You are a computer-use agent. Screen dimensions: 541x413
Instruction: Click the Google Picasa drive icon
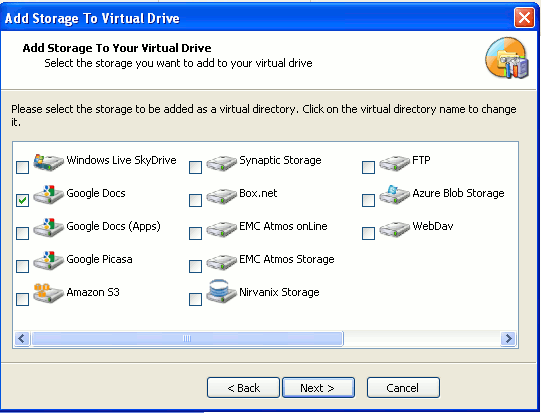48,260
